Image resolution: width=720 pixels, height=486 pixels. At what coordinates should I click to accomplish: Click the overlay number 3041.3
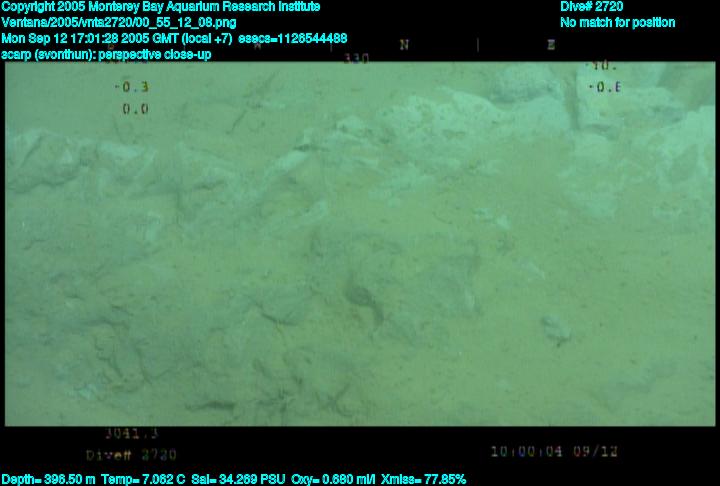coord(132,433)
